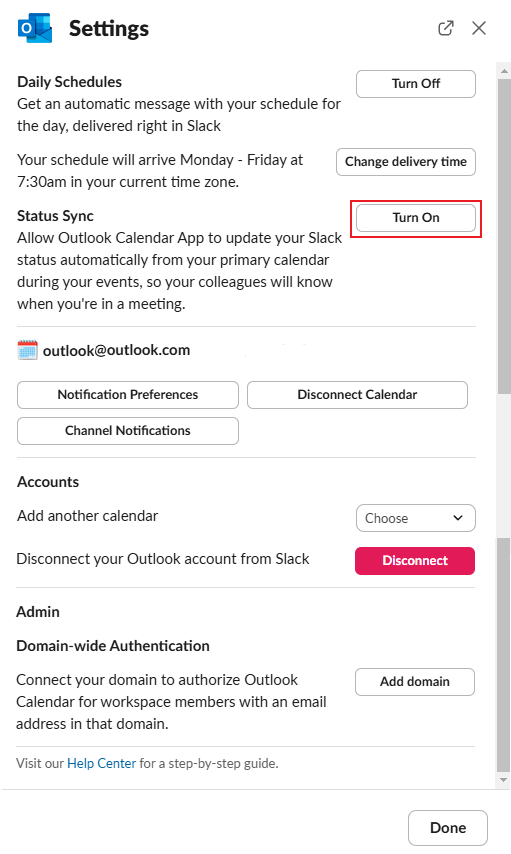The height and width of the screenshot is (854, 511).
Task: Click the scrollbar up arrow
Action: coord(504,70)
